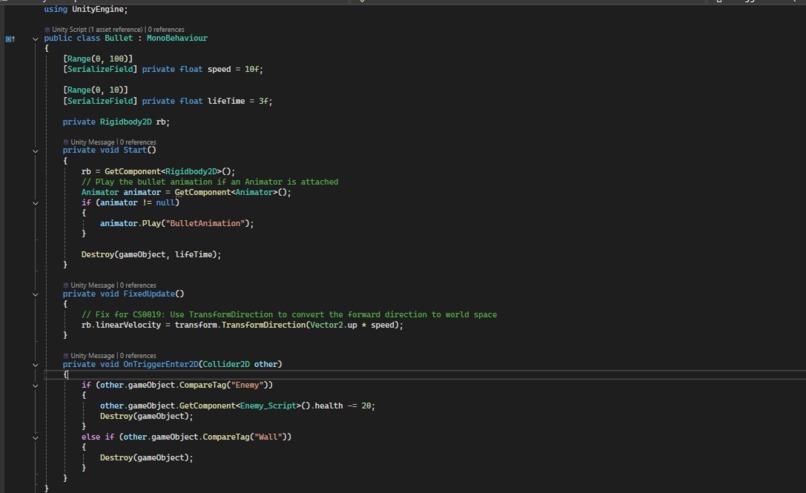Click the '10f' speed value
The width and height of the screenshot is (806, 493).
[x=251, y=69]
